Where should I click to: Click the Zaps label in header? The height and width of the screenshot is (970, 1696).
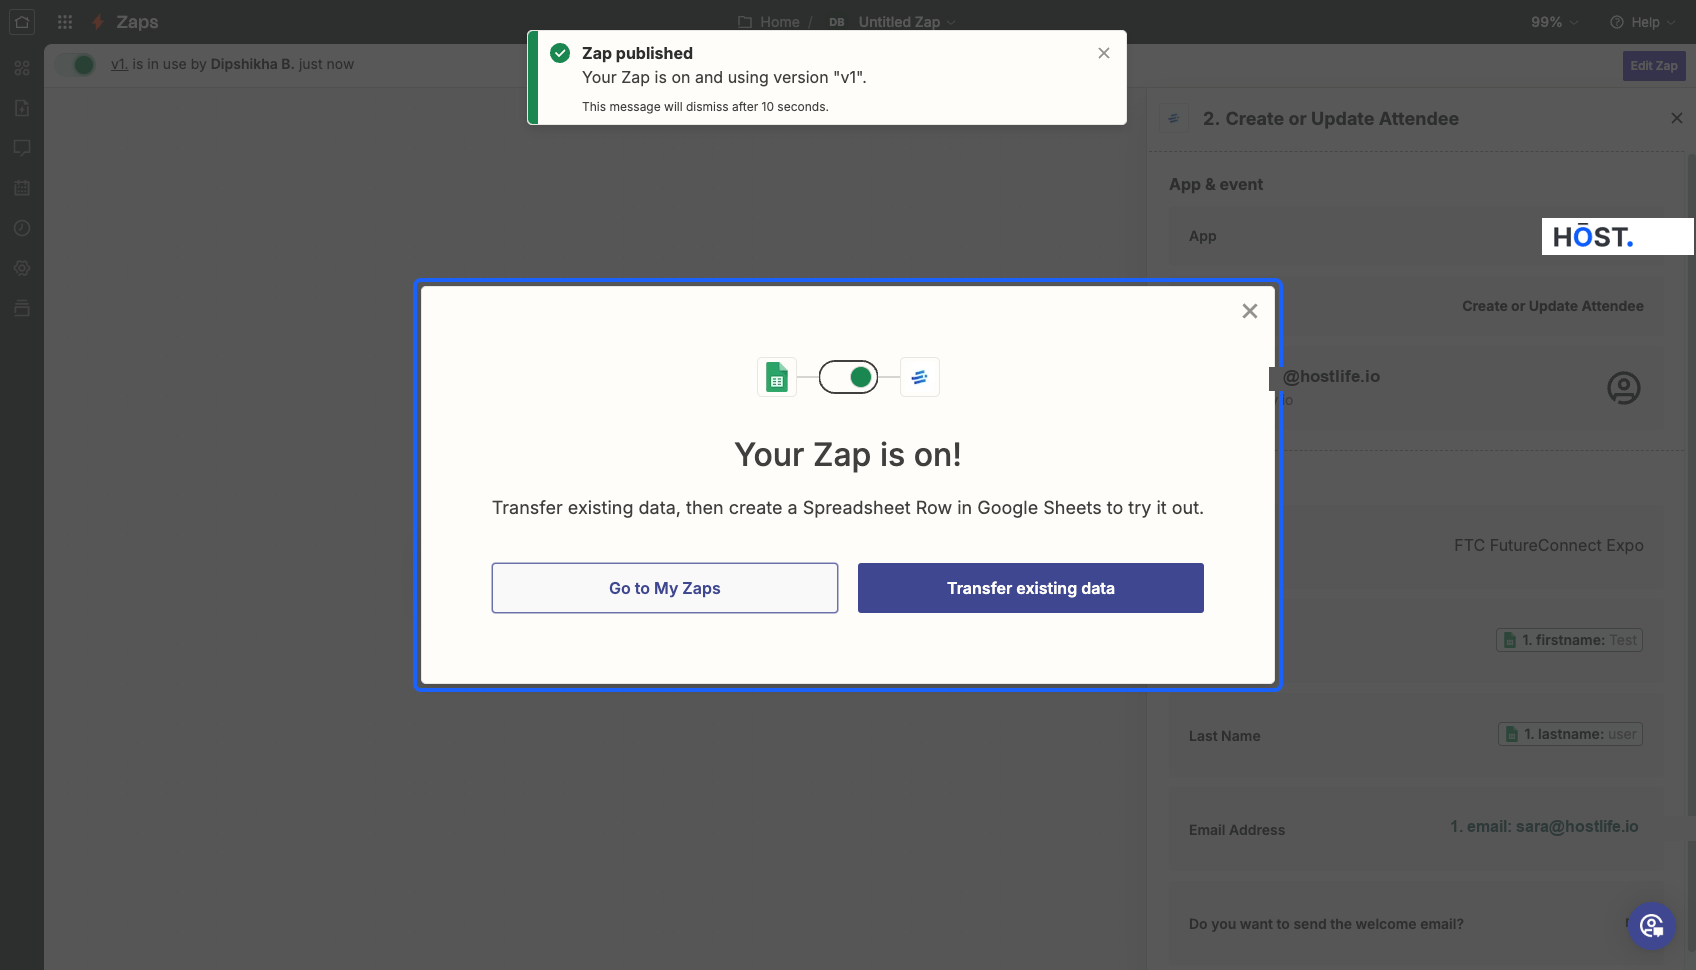click(x=137, y=22)
